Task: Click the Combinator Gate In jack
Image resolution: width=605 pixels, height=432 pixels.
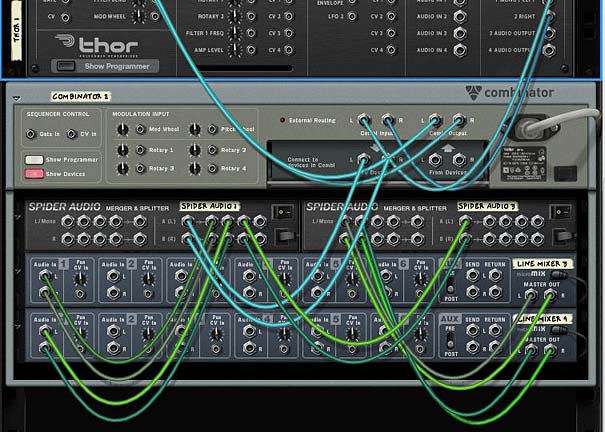Action: click(31, 134)
